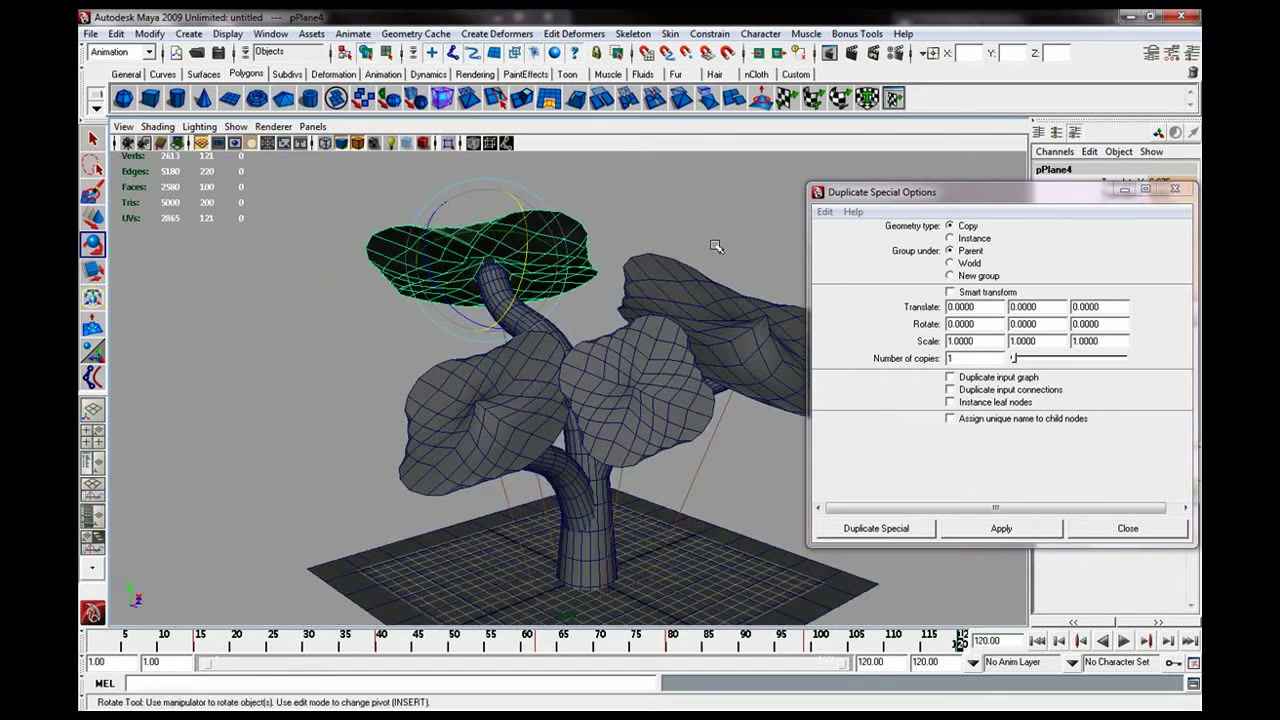Go to the start of playback range
Viewport: 1280px width, 720px height.
pos(1037,642)
